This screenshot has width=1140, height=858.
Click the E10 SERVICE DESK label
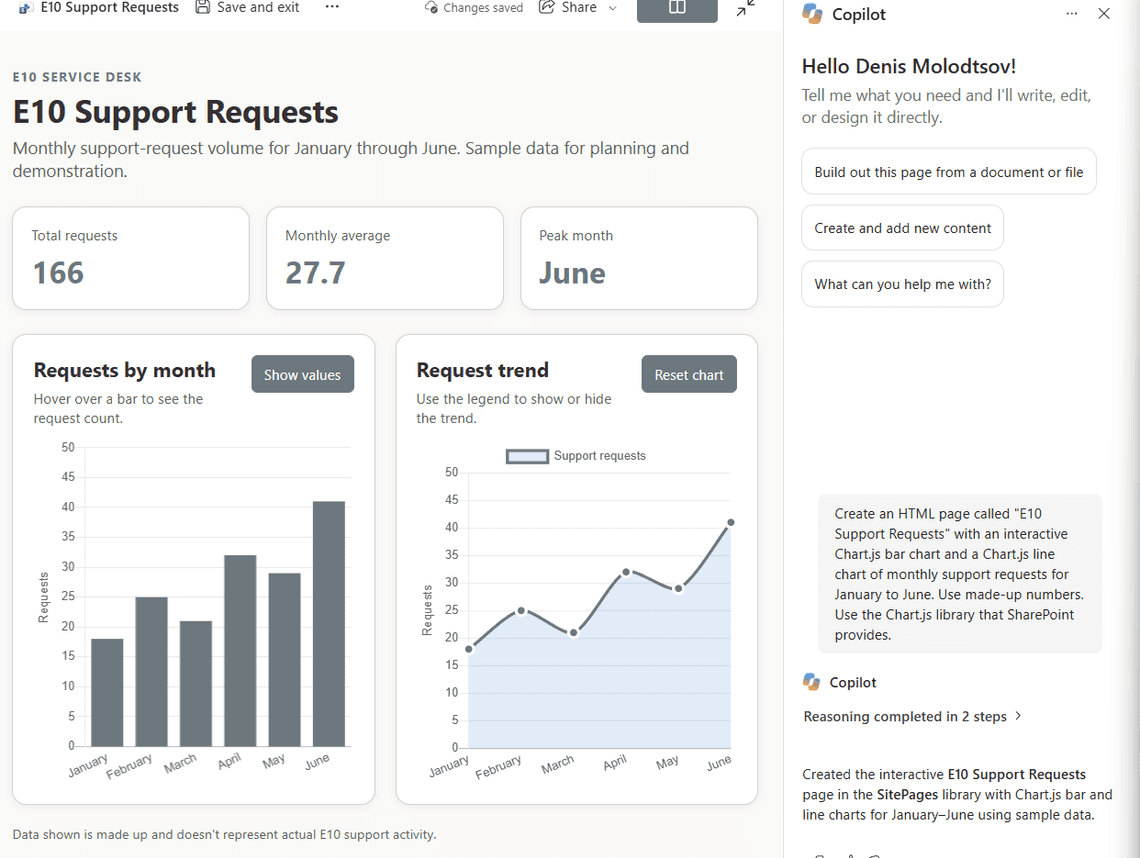(77, 77)
